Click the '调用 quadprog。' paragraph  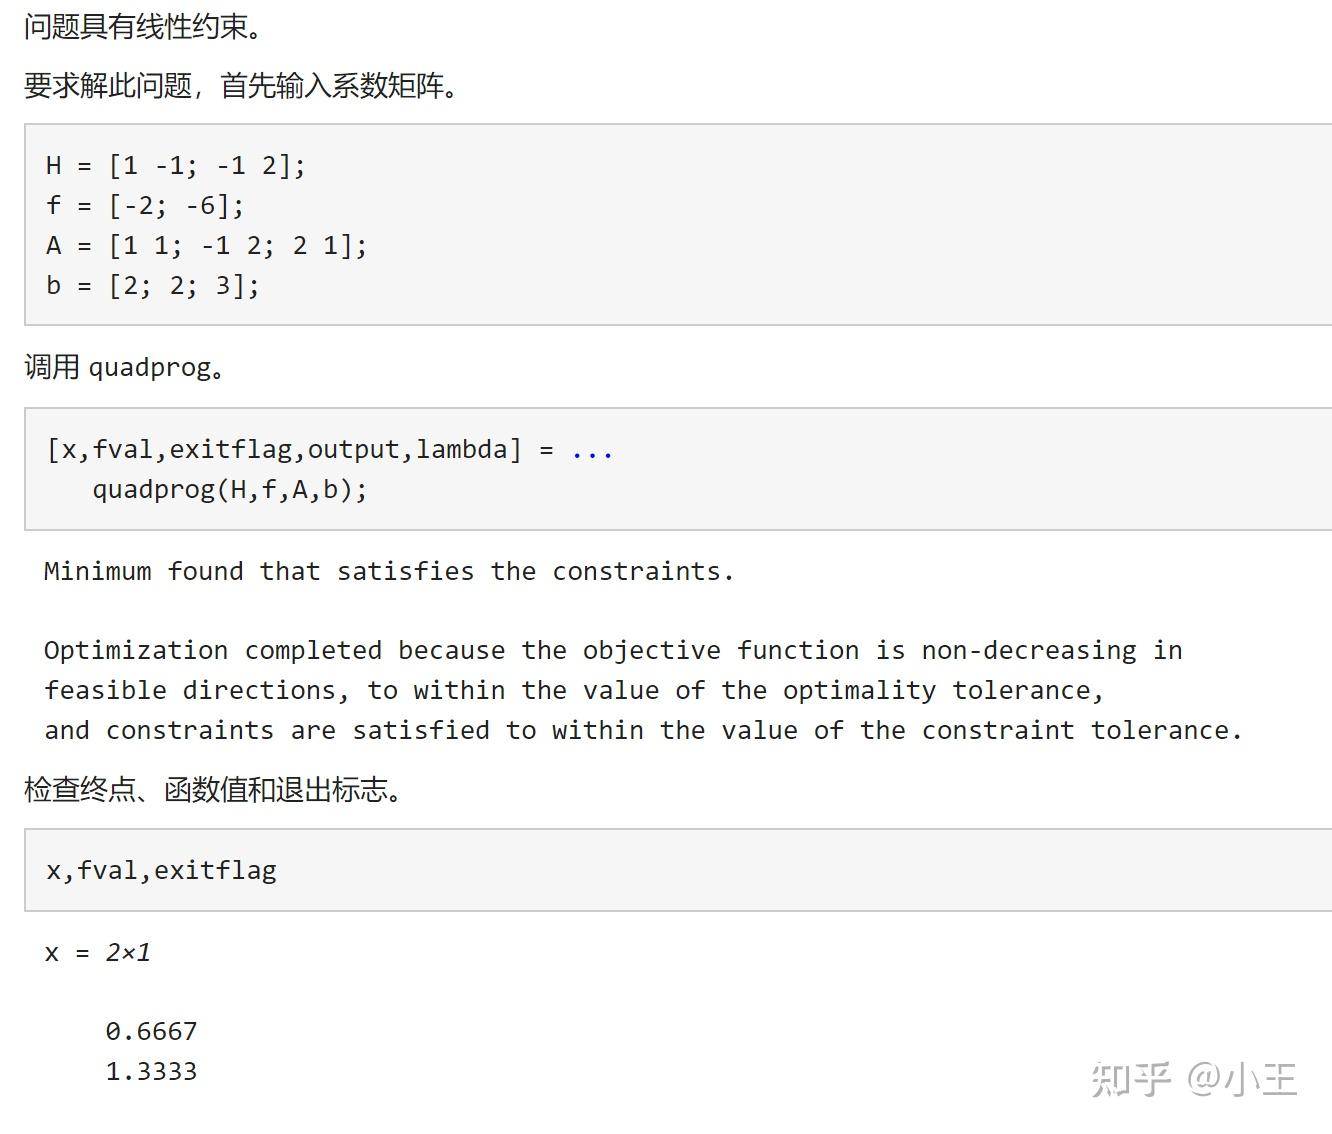click(125, 367)
